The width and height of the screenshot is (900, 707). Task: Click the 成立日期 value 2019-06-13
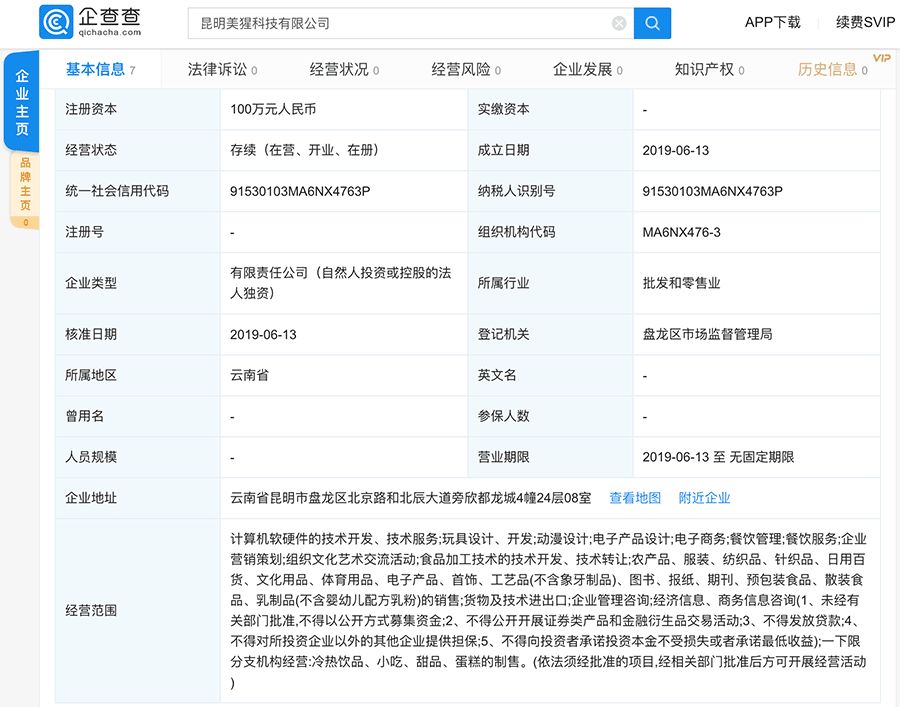(676, 150)
